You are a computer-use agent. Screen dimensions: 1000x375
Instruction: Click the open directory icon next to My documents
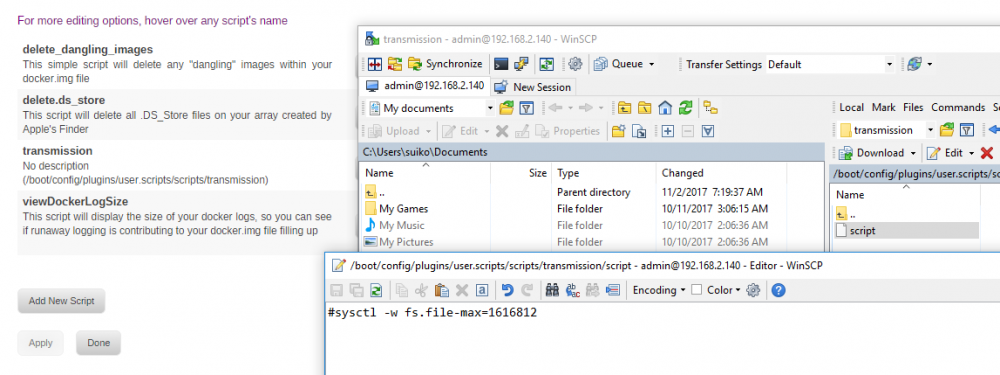pos(506,108)
